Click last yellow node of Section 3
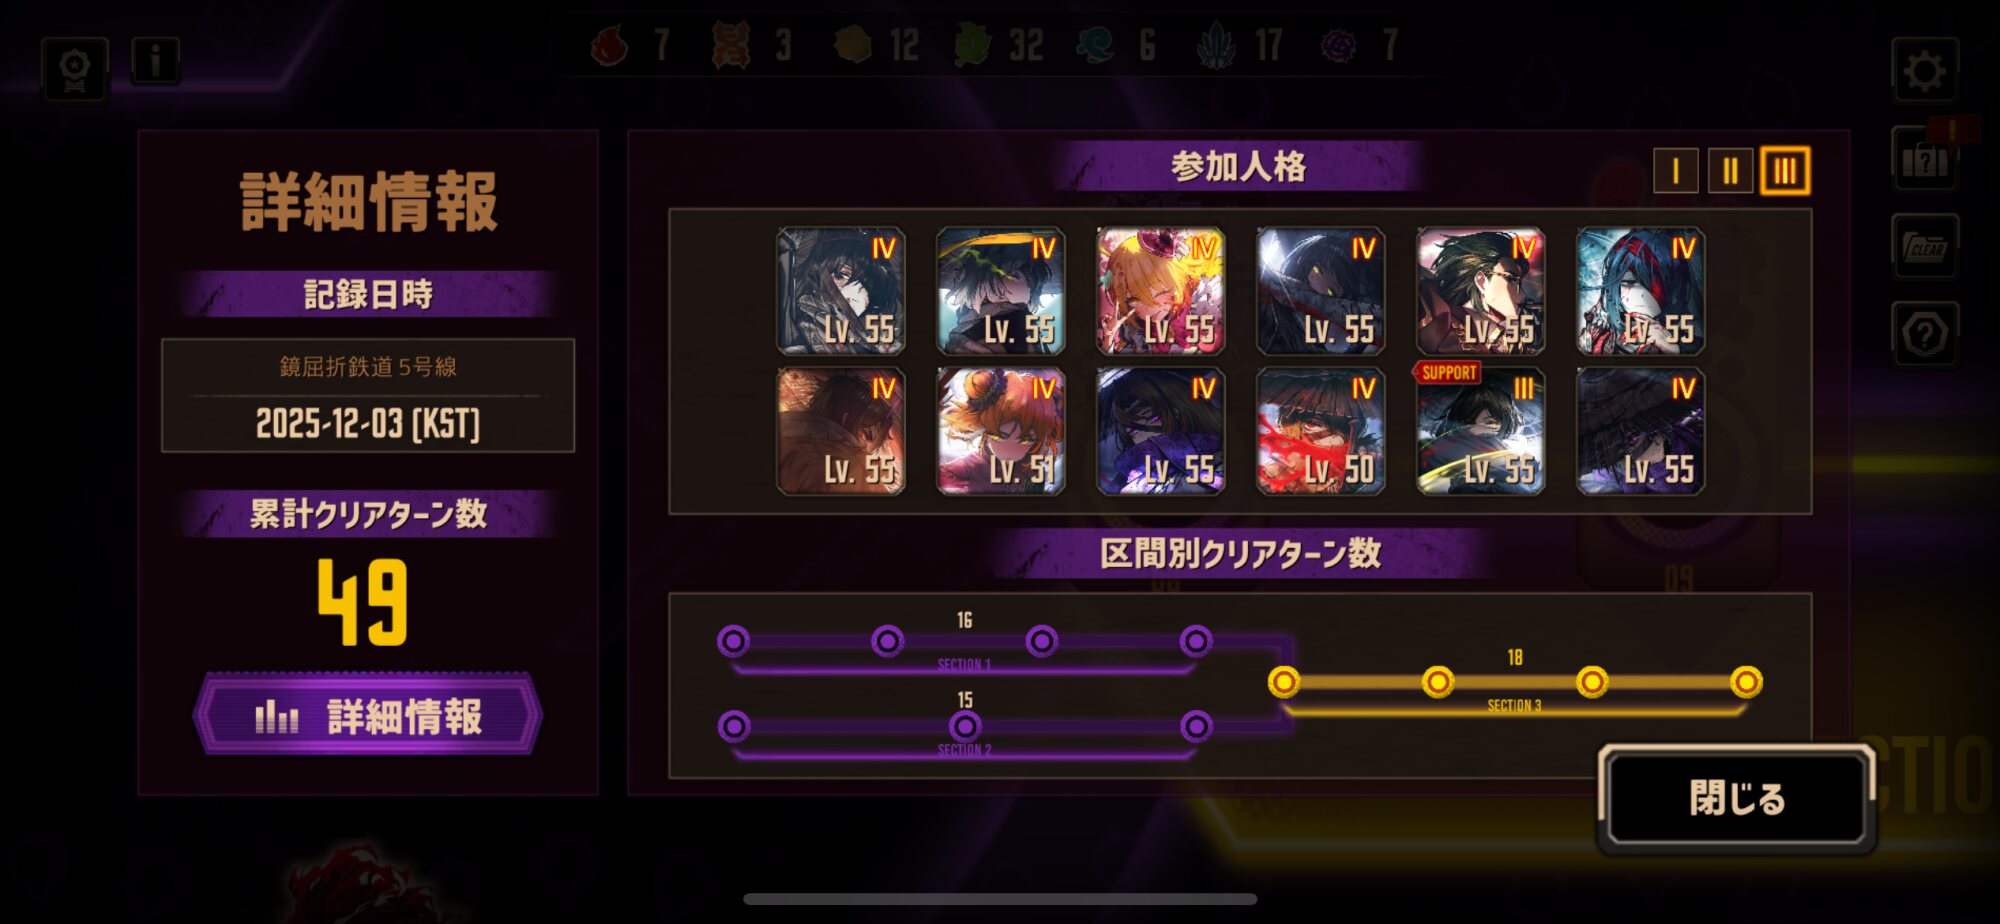 (1746, 682)
